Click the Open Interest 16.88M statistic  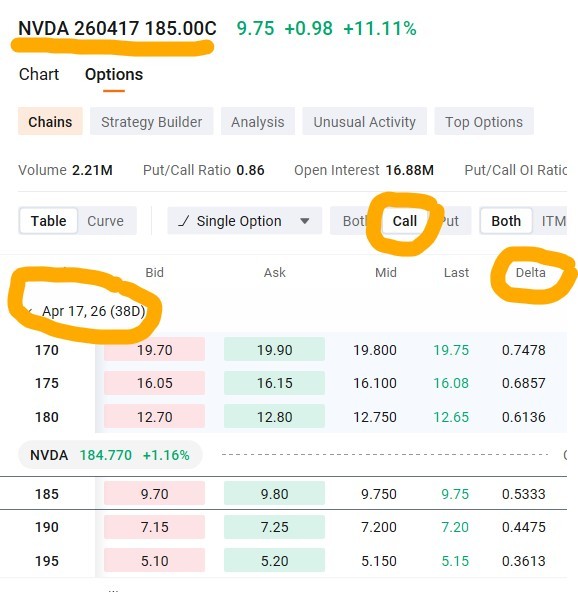click(x=364, y=170)
